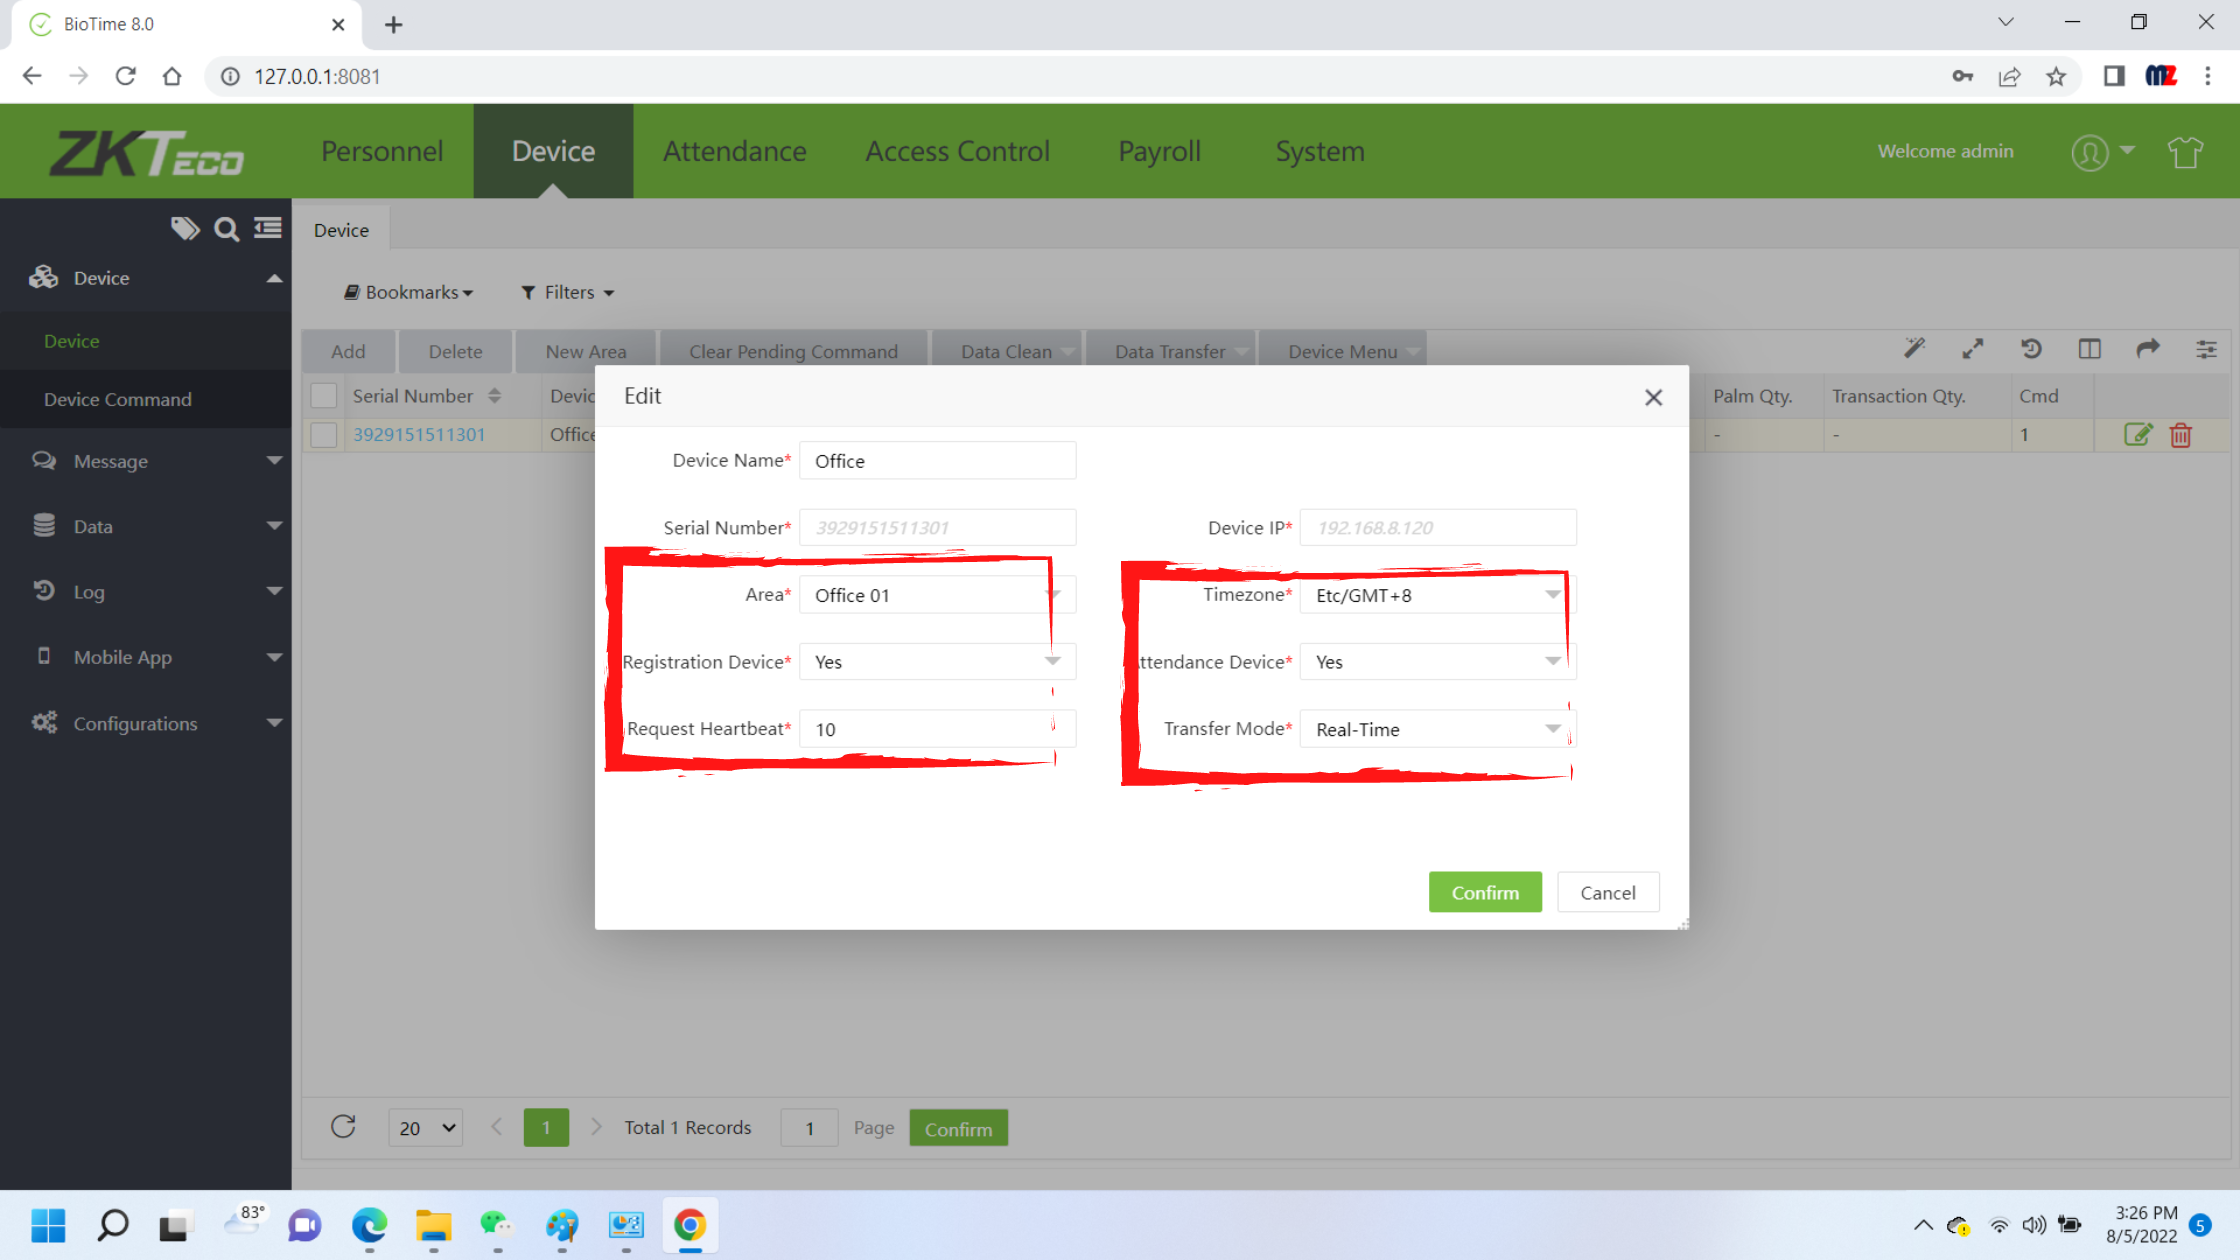The width and height of the screenshot is (2240, 1260).
Task: Click the tags icon above sidebar
Action: [184, 229]
